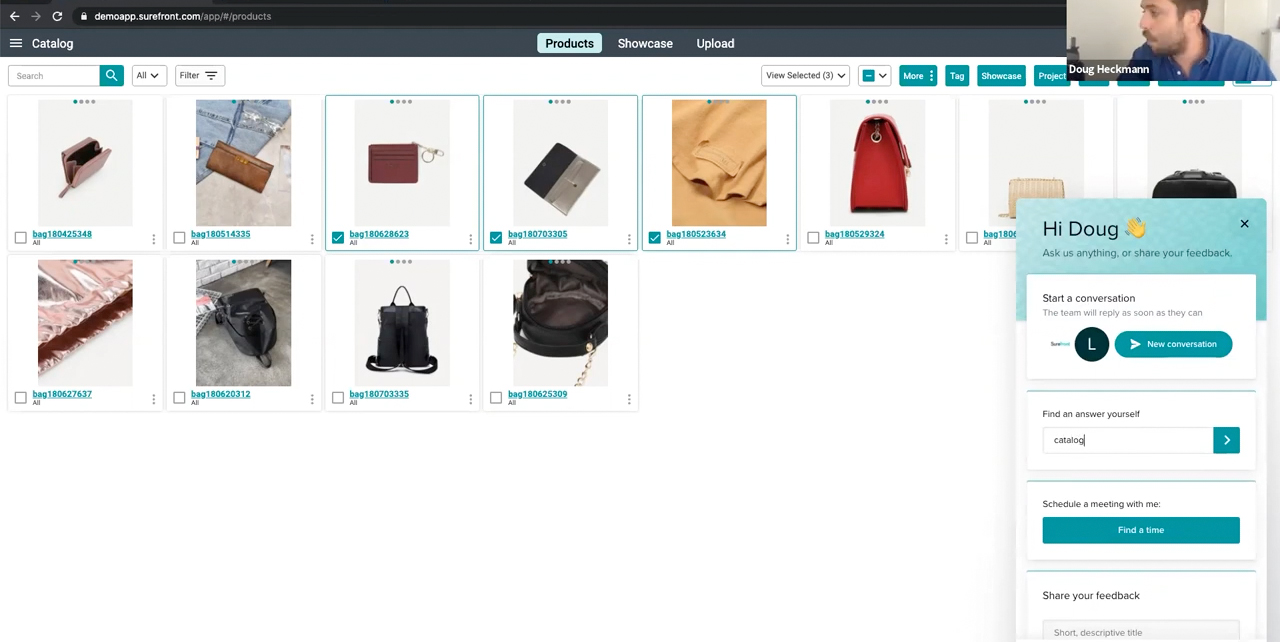Image resolution: width=1280 pixels, height=642 pixels.
Task: Open the select-all checkbox dropdown
Action: (x=881, y=75)
